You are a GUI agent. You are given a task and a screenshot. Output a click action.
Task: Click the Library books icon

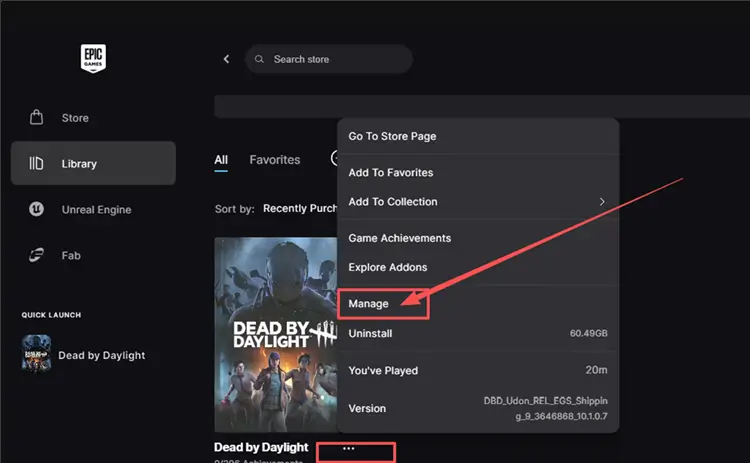coord(36,163)
